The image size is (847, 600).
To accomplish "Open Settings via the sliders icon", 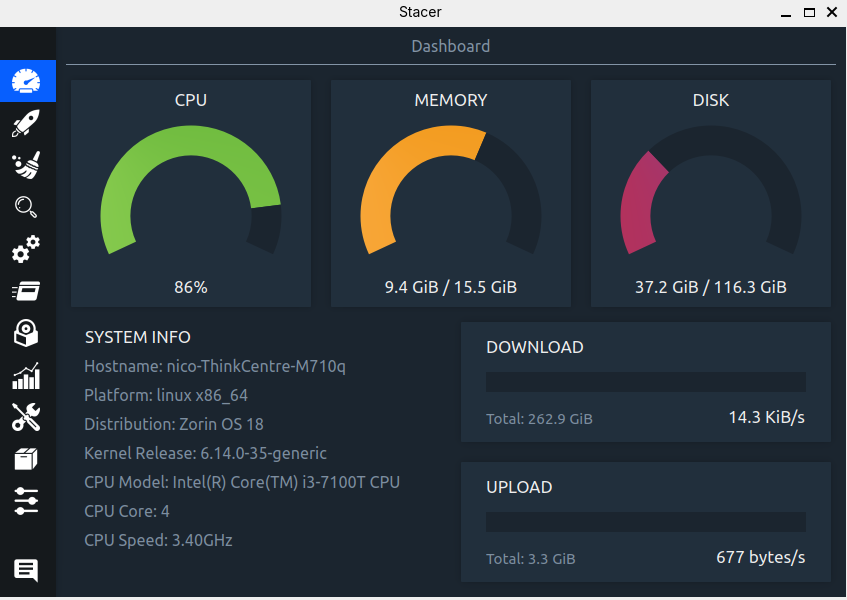I will pos(27,501).
